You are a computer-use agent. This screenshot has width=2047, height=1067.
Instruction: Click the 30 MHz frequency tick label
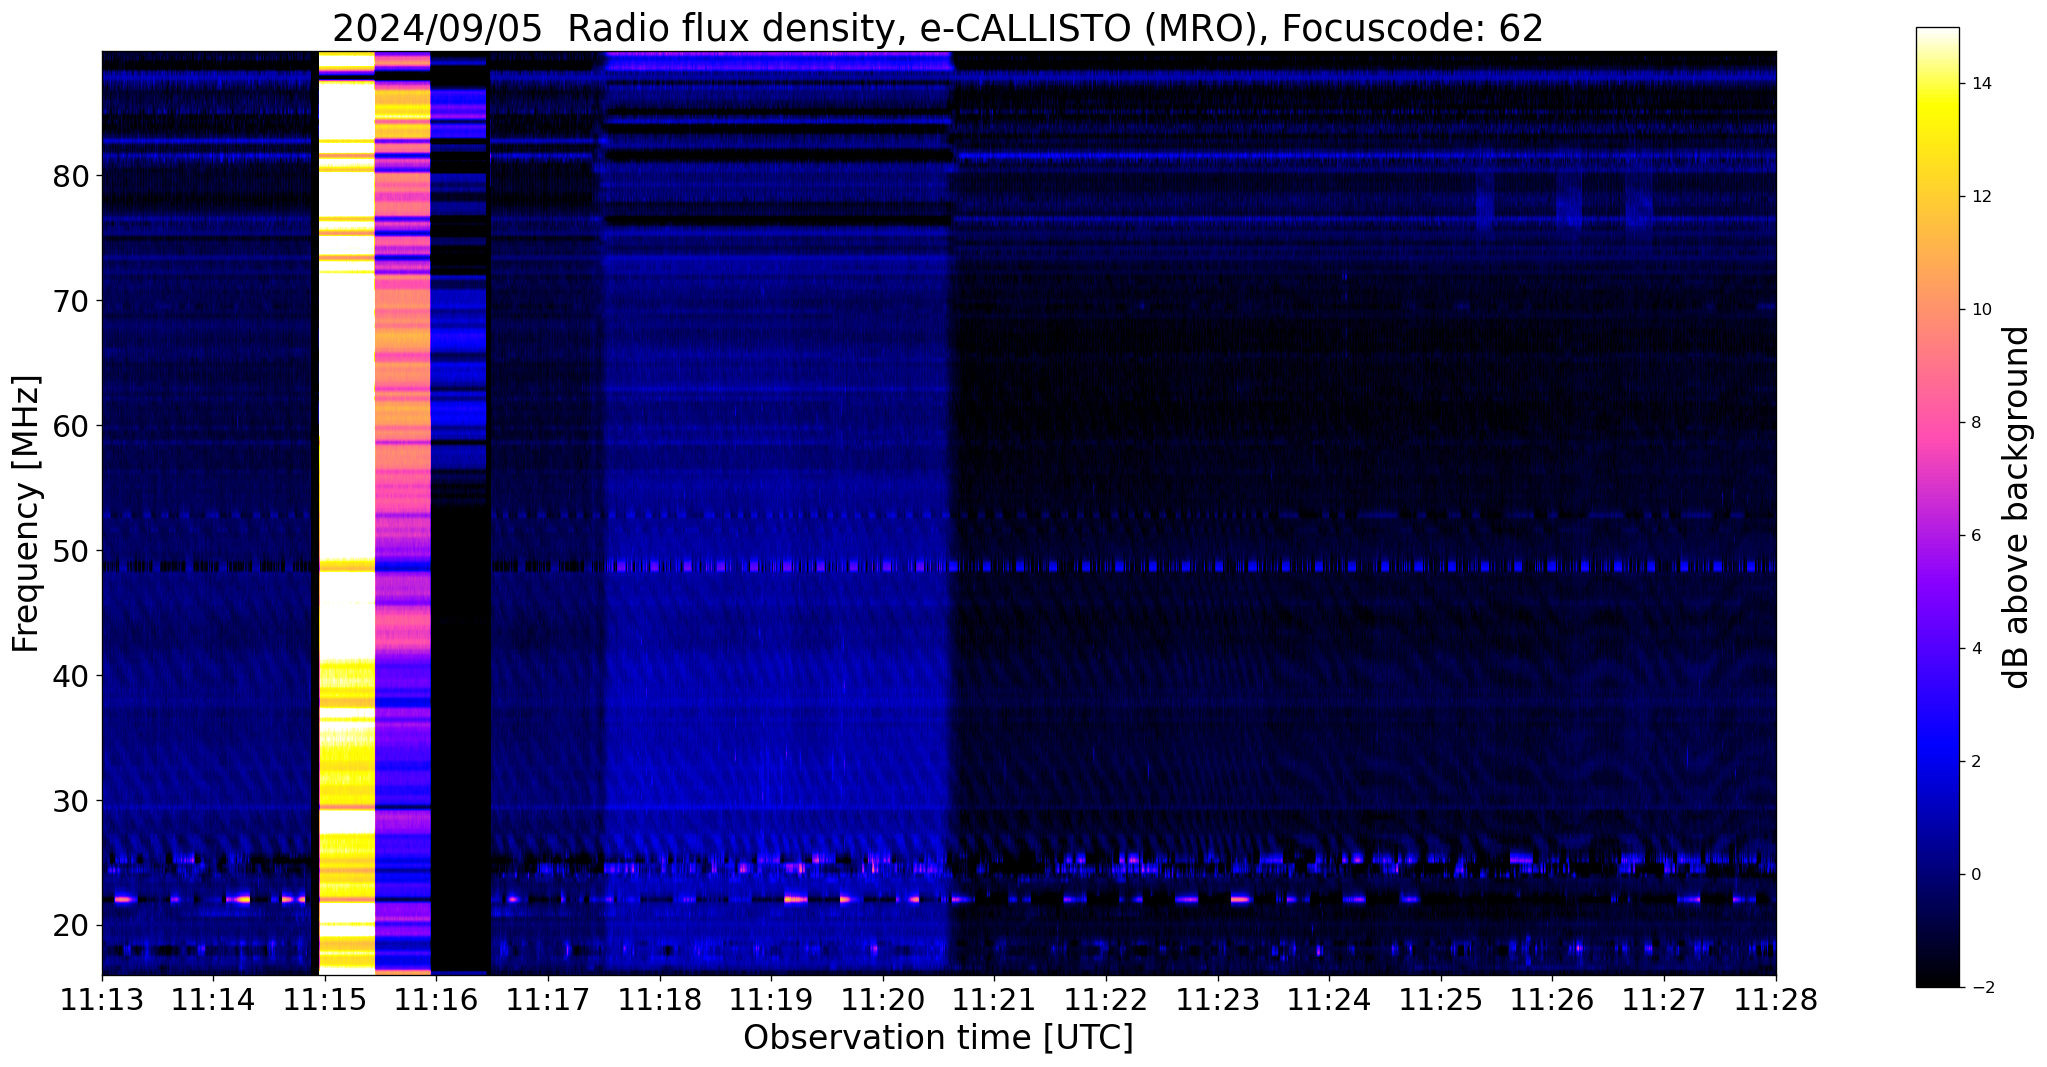pos(70,801)
